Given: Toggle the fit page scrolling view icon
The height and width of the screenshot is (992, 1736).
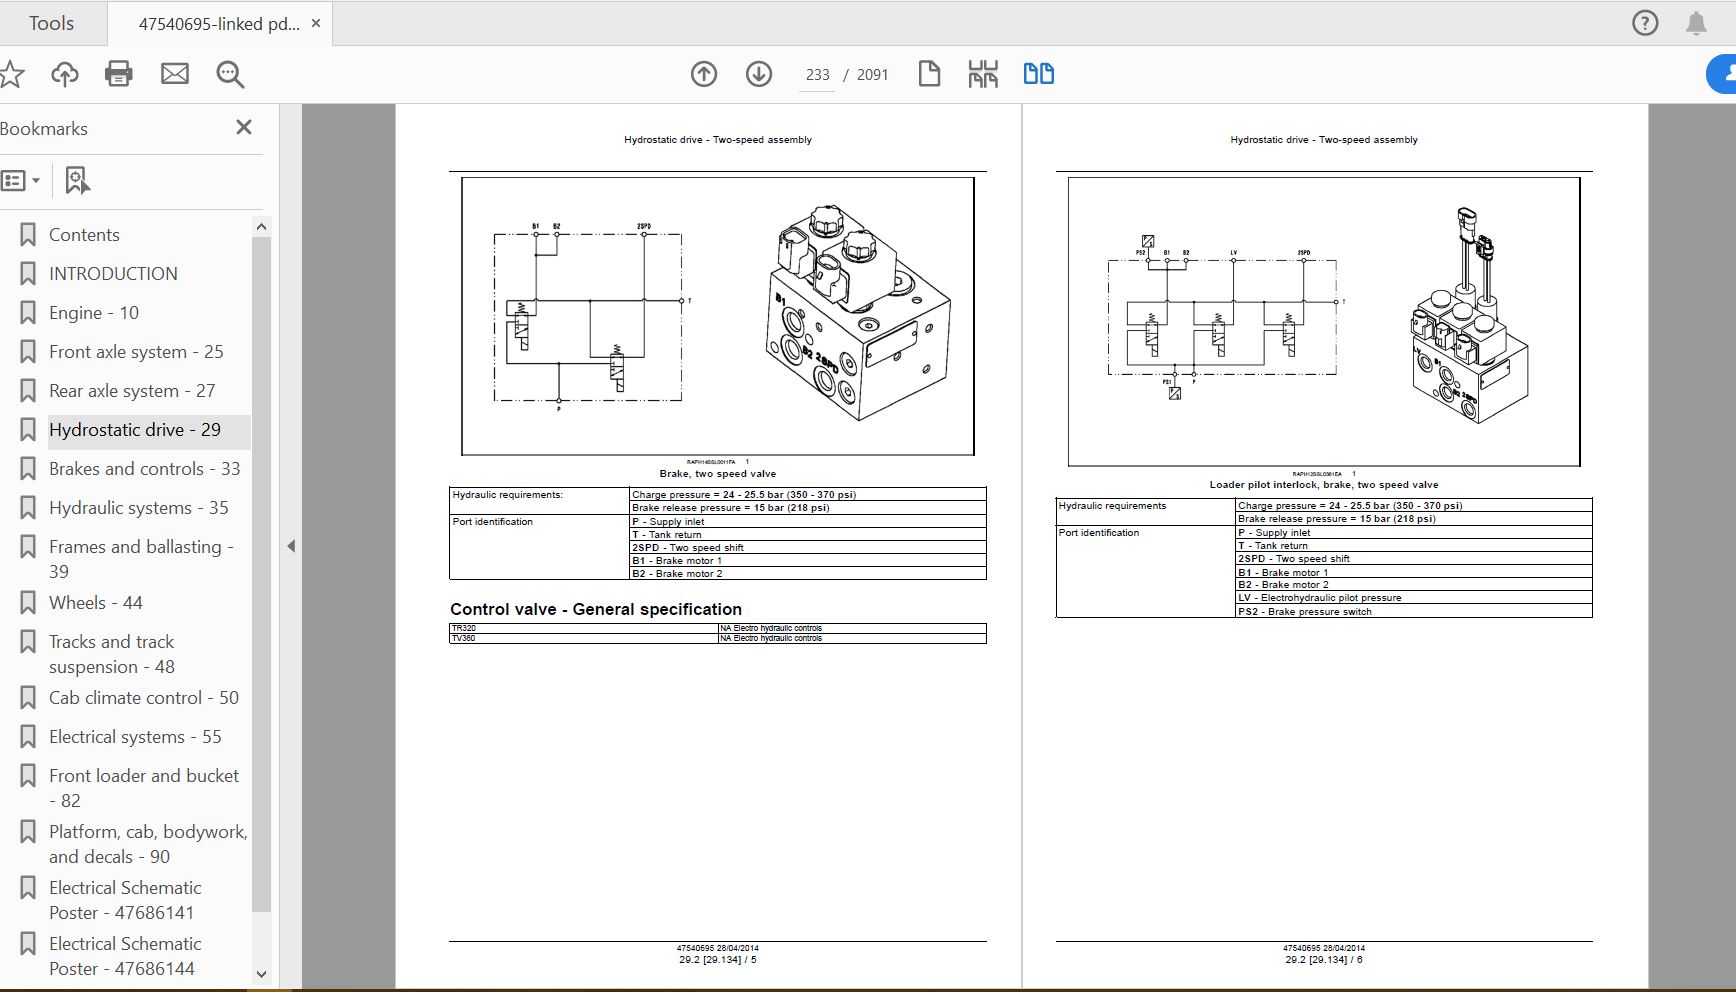Looking at the screenshot, I should (x=983, y=74).
